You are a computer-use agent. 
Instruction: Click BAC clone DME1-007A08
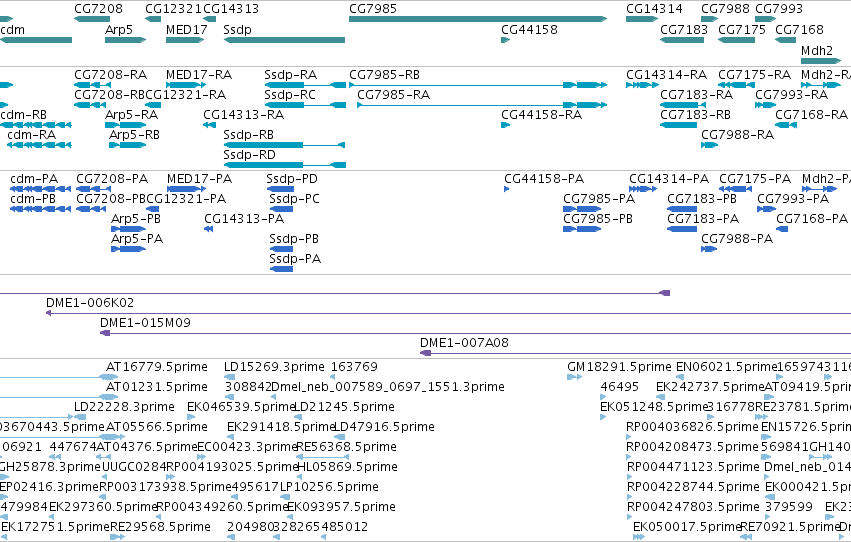[x=636, y=353]
